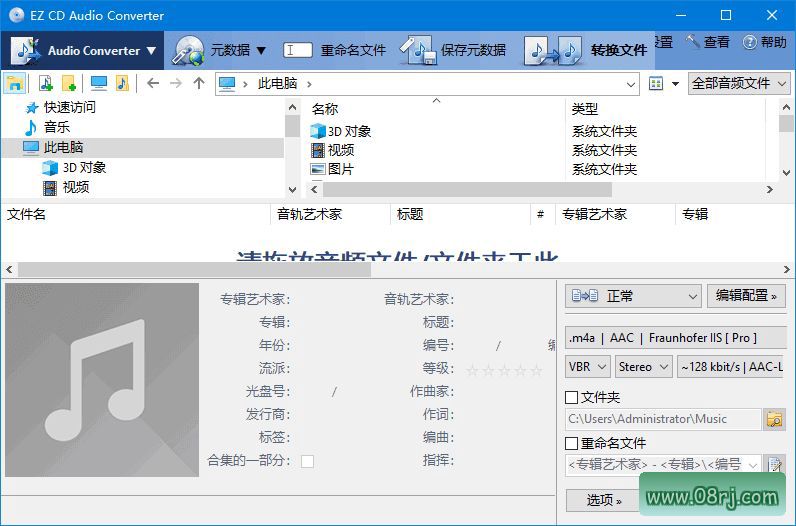Open the 正常 profile dropdown

pos(633,296)
